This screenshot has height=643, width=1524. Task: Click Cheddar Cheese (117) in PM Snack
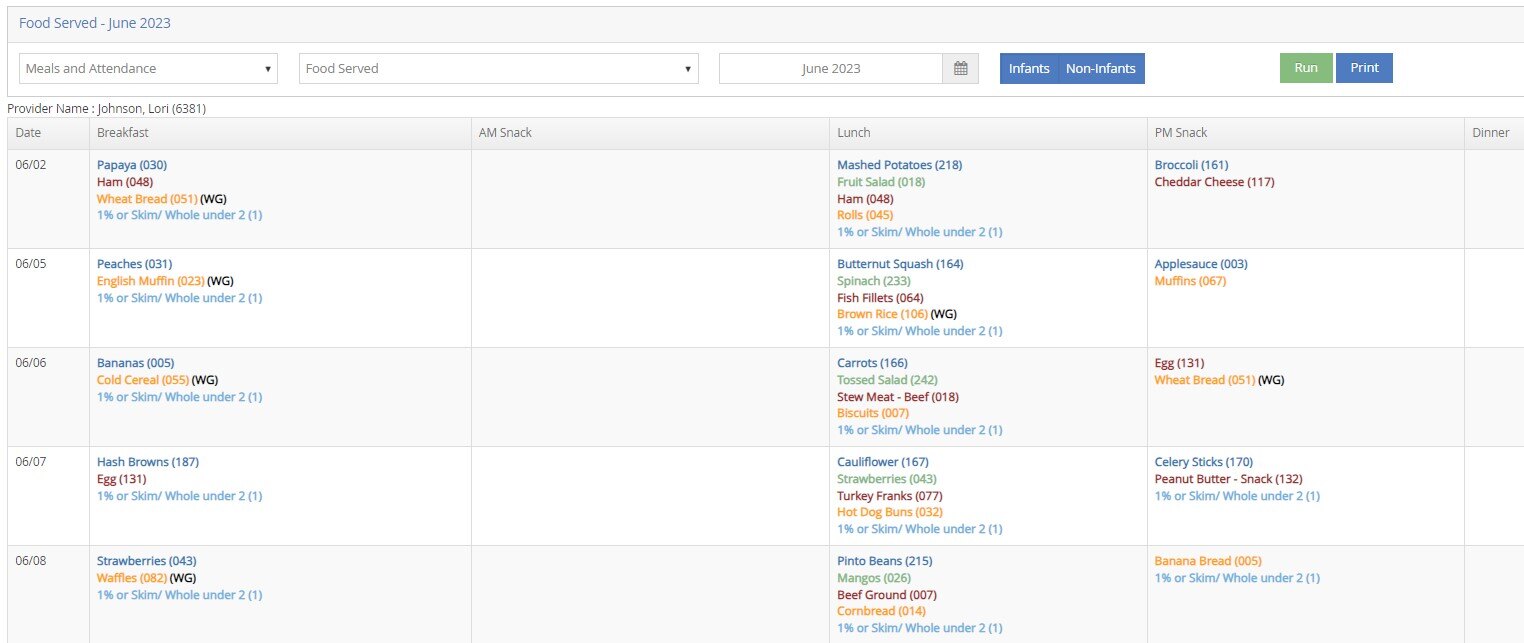click(1214, 182)
